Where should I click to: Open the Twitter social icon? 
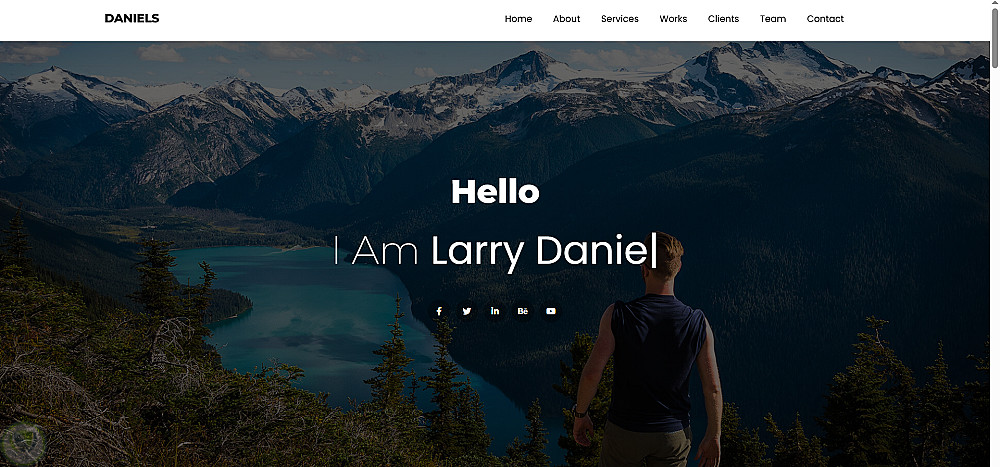click(467, 311)
